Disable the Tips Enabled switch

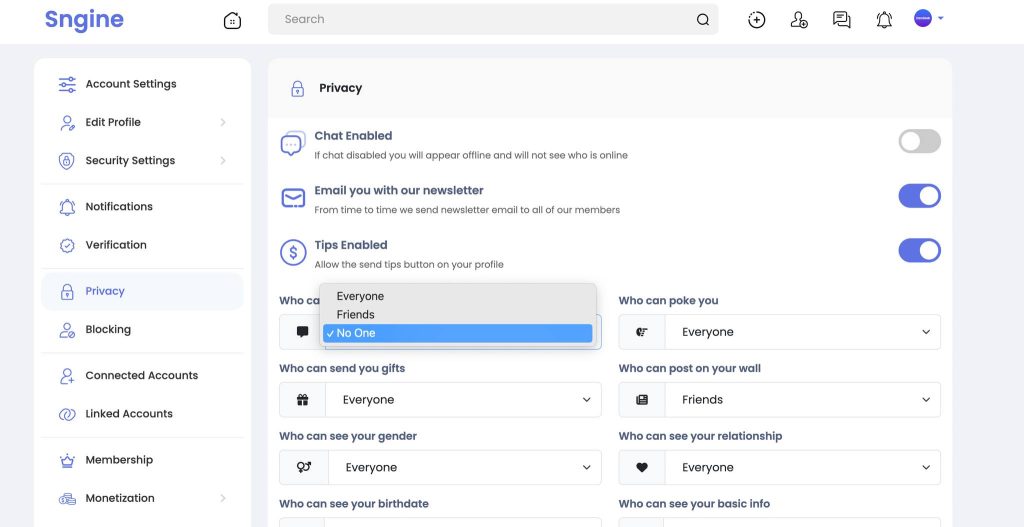pyautogui.click(x=920, y=250)
